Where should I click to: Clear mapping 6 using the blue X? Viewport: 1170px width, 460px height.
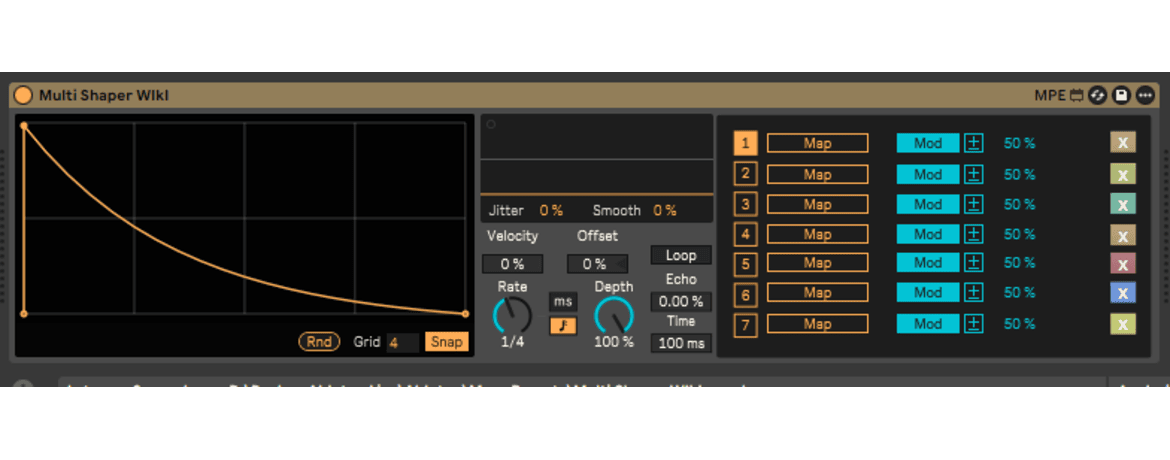[1122, 293]
